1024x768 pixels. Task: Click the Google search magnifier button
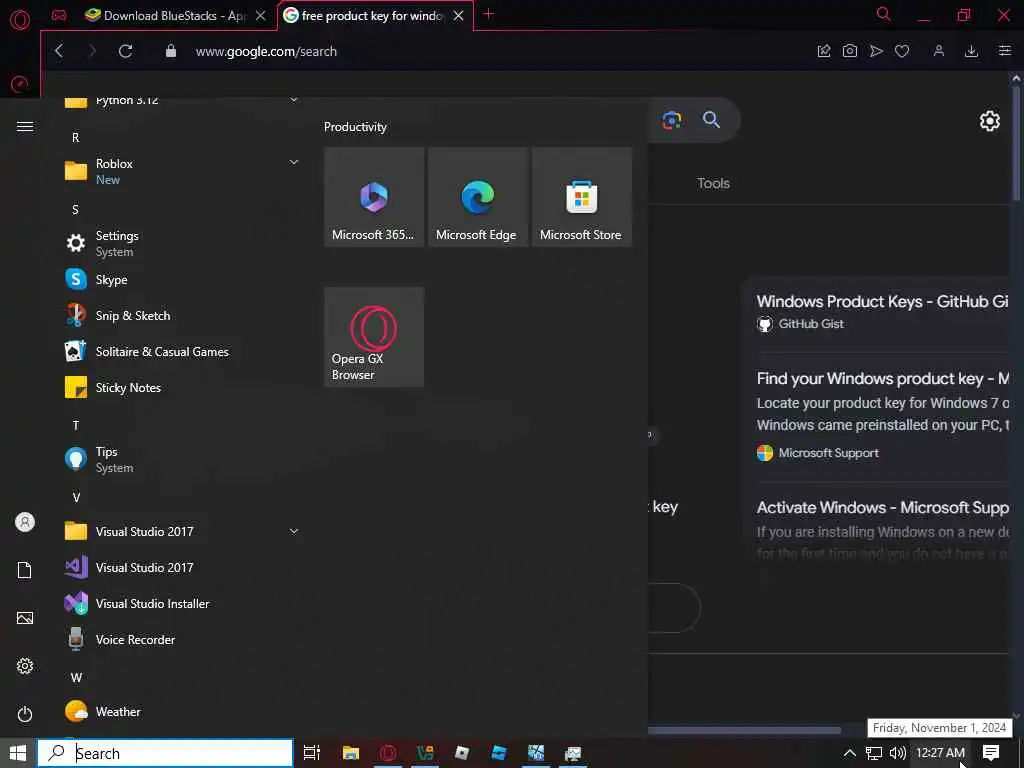711,120
